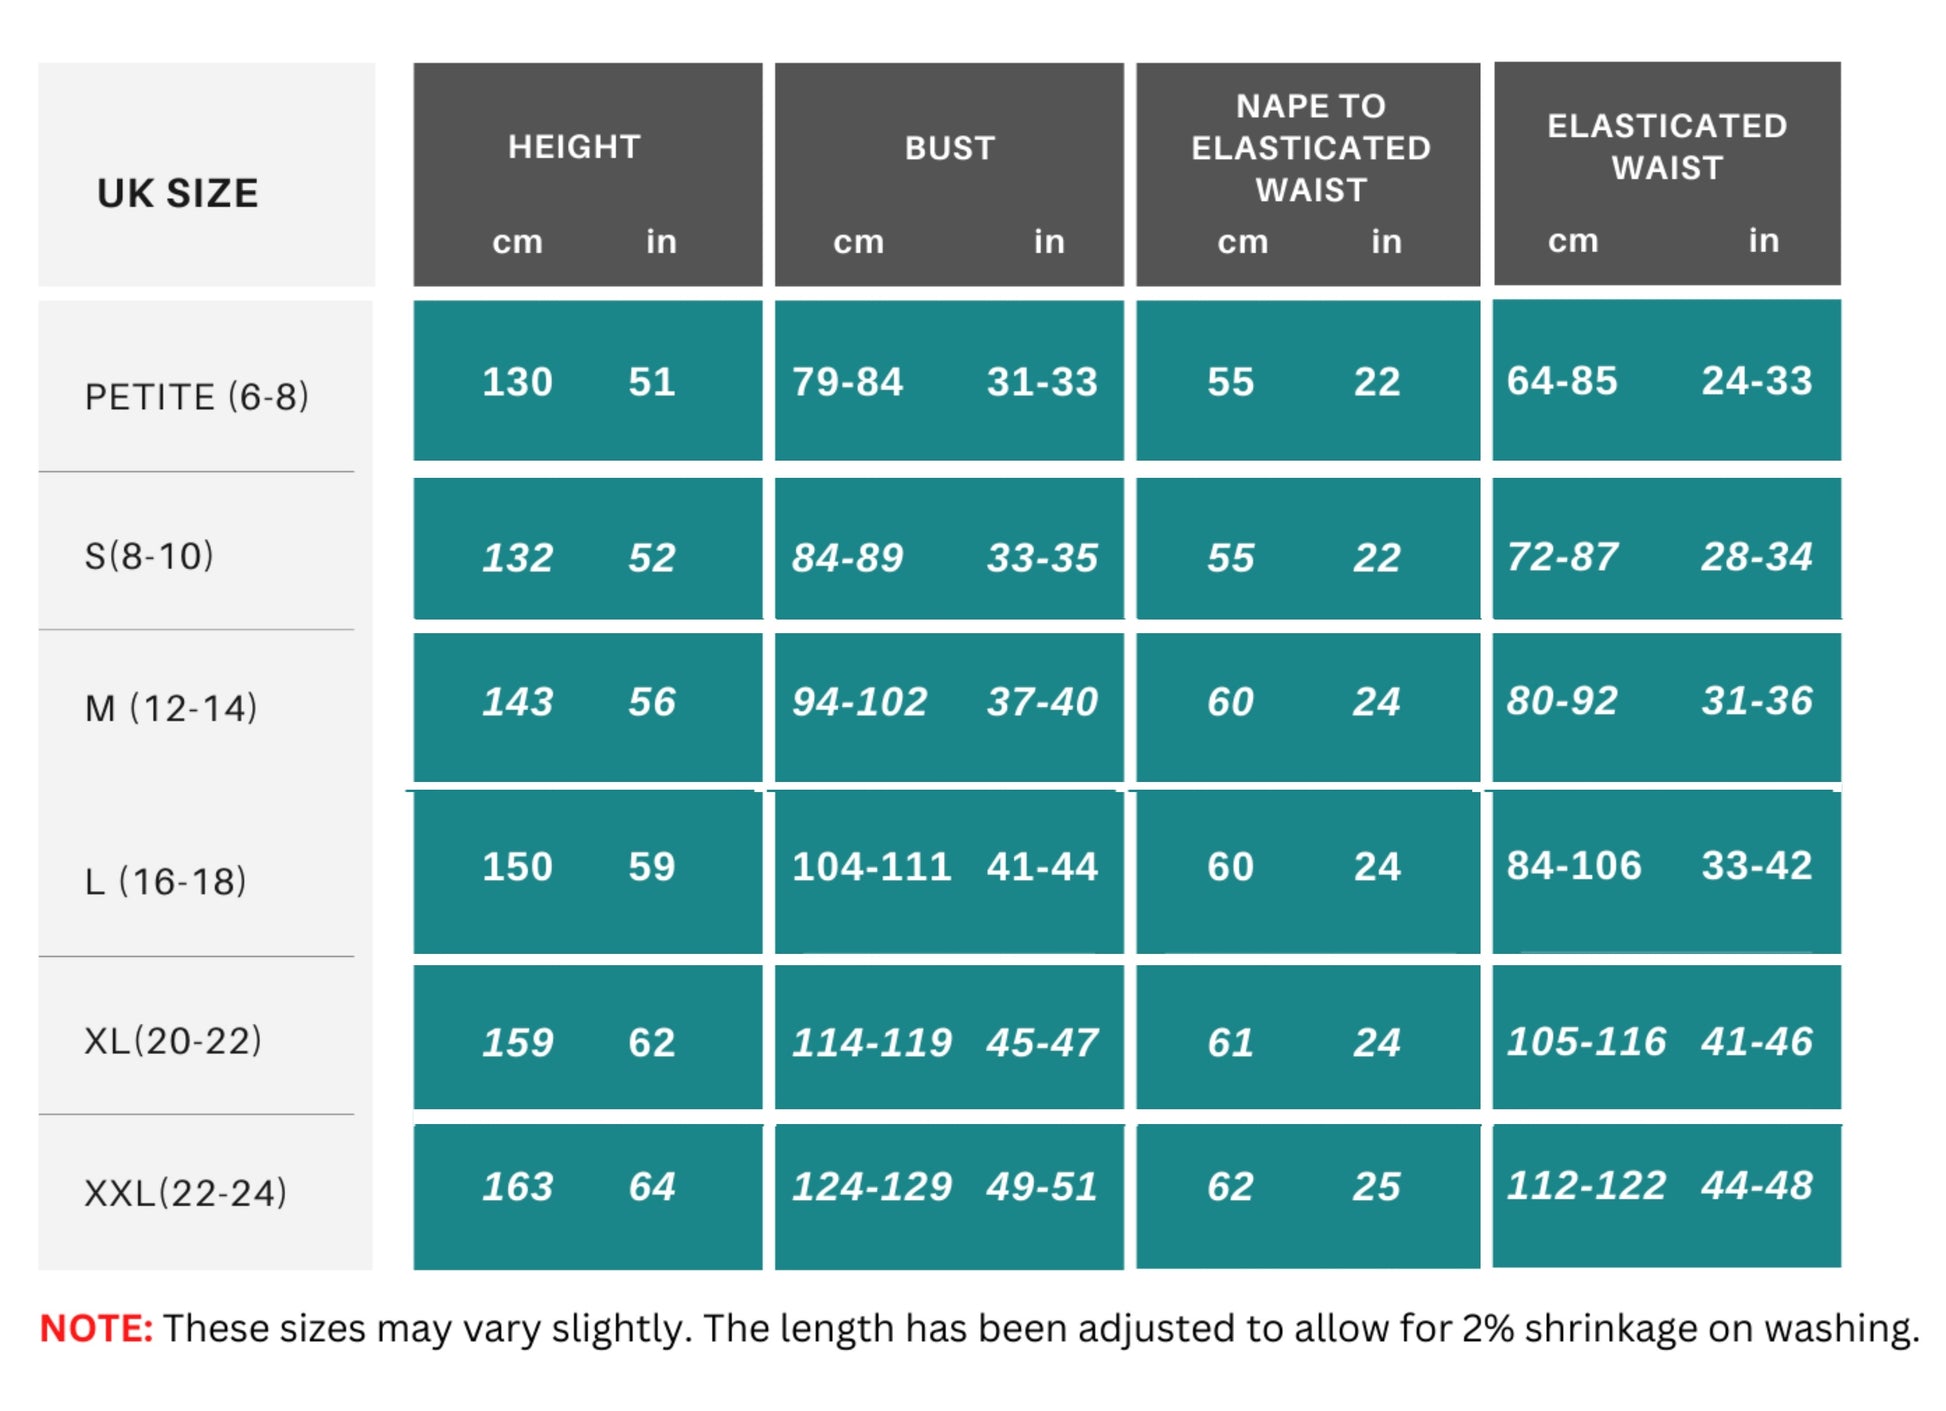Select the M (12-14) size label

(171, 708)
